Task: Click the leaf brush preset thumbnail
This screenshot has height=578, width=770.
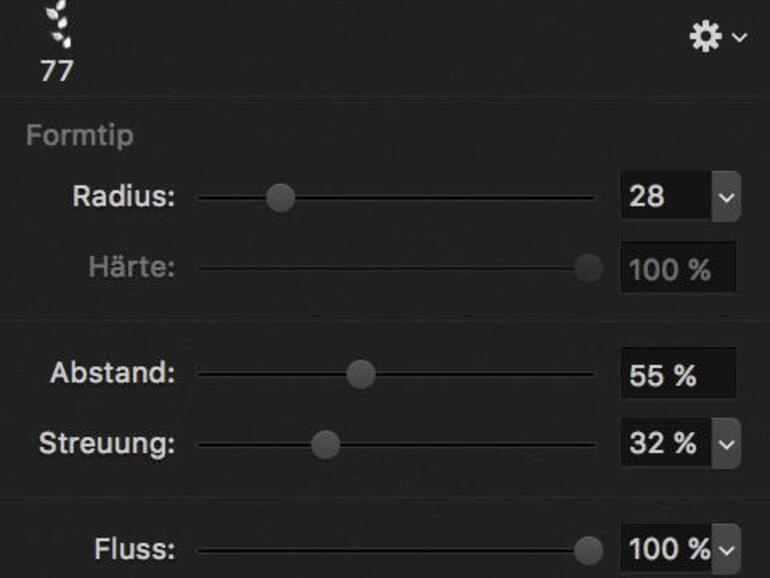Action: pyautogui.click(x=59, y=24)
